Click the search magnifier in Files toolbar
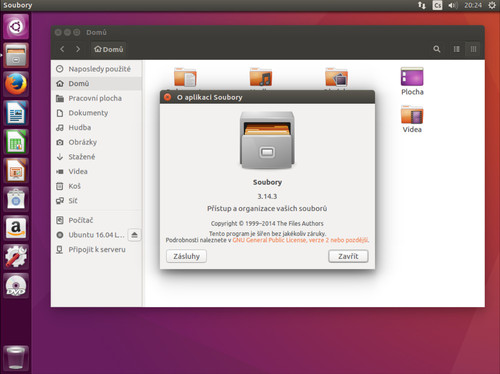The height and width of the screenshot is (374, 500). tap(437, 49)
